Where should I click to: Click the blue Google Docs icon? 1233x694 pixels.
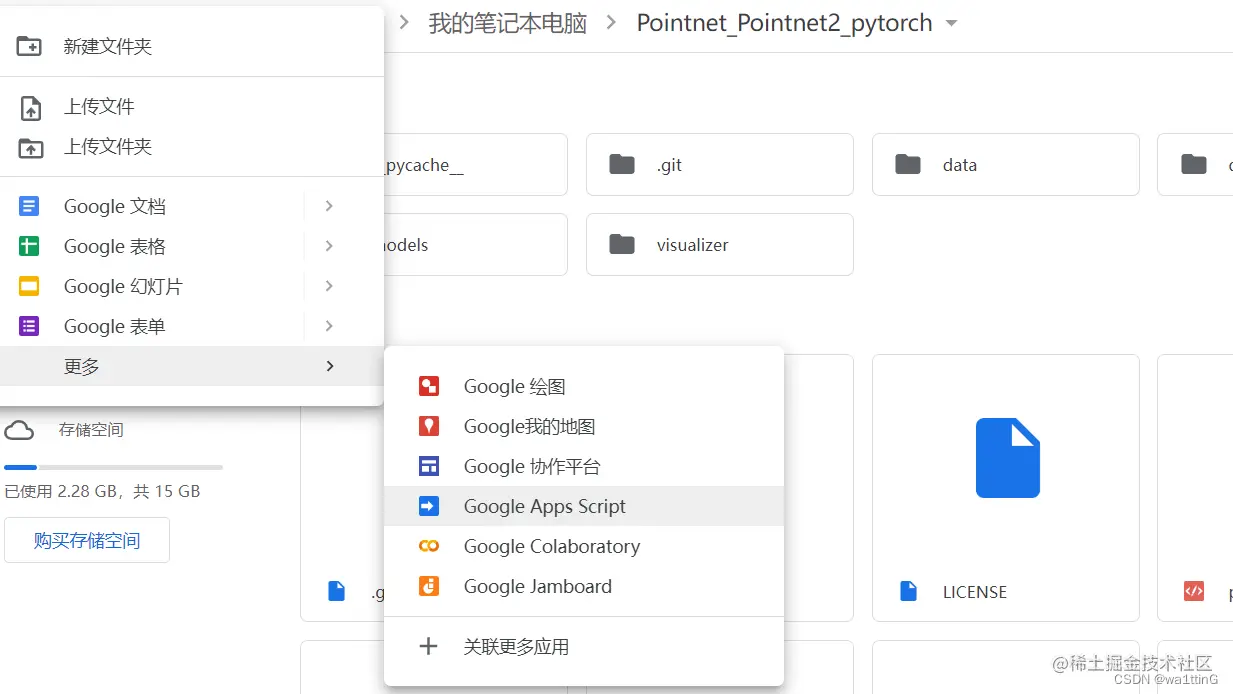click(x=29, y=207)
